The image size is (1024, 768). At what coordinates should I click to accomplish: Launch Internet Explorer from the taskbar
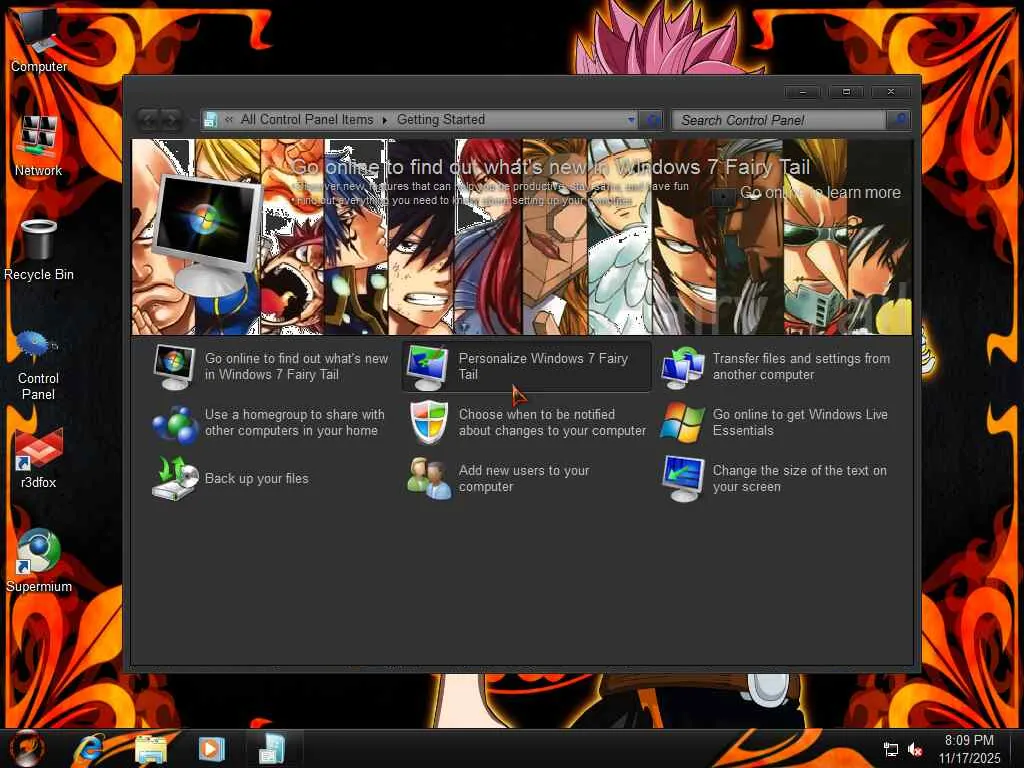pos(89,749)
